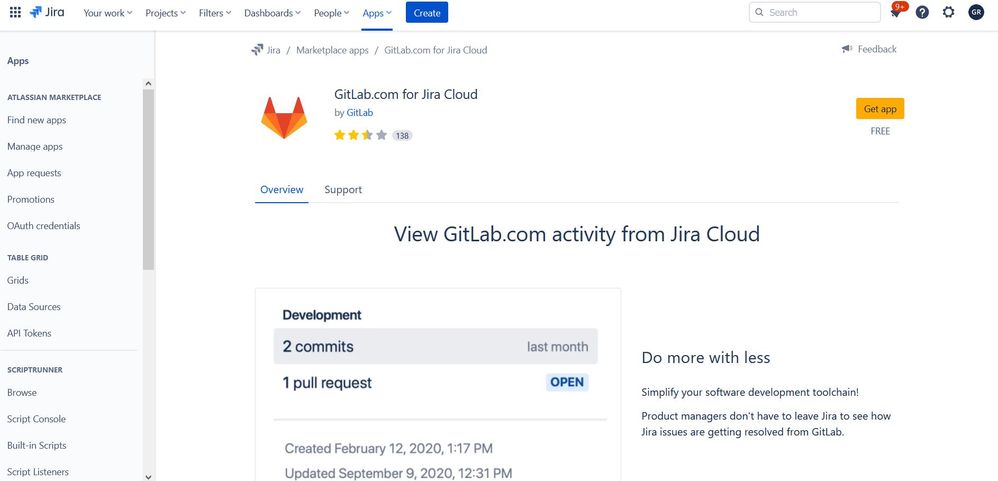Click GitLab.com for Jira Cloud breadcrumb
Image resolution: width=998 pixels, height=481 pixels.
point(435,50)
